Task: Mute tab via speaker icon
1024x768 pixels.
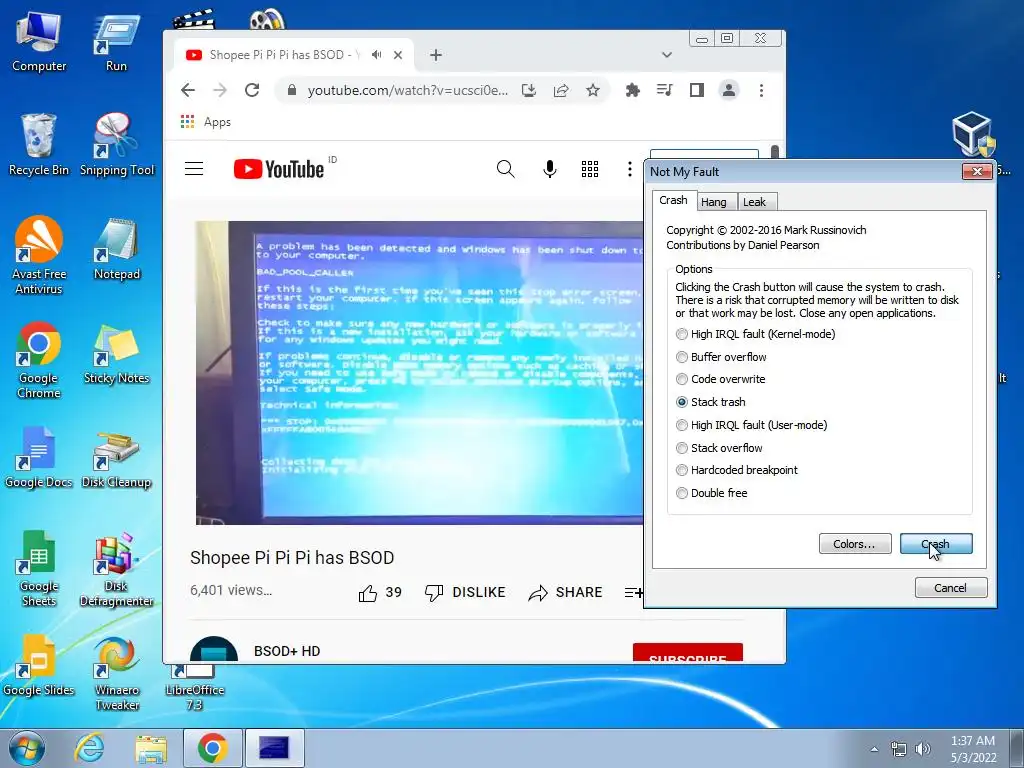Action: [x=376, y=55]
